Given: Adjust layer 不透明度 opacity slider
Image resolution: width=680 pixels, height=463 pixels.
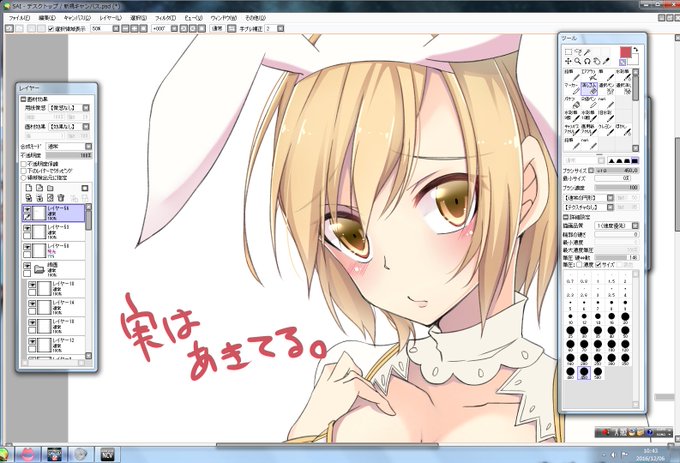Looking at the screenshot, I should point(69,155).
